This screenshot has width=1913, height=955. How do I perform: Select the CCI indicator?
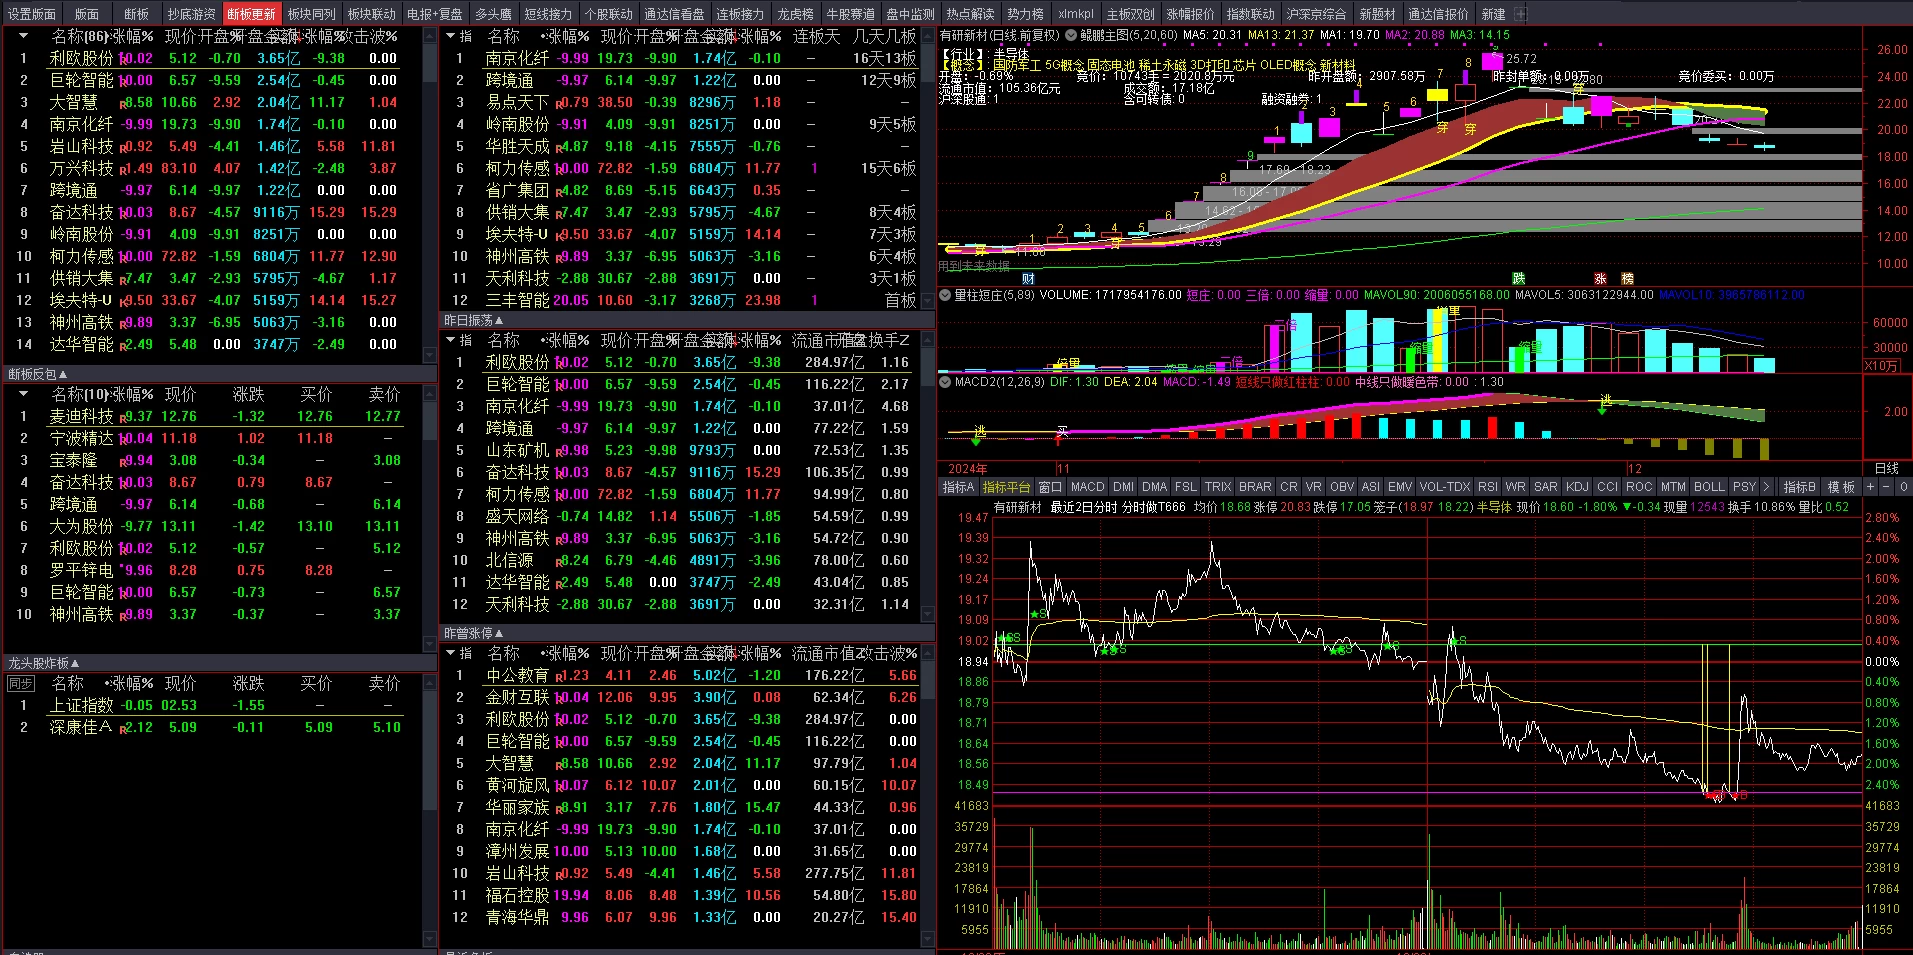click(1607, 487)
